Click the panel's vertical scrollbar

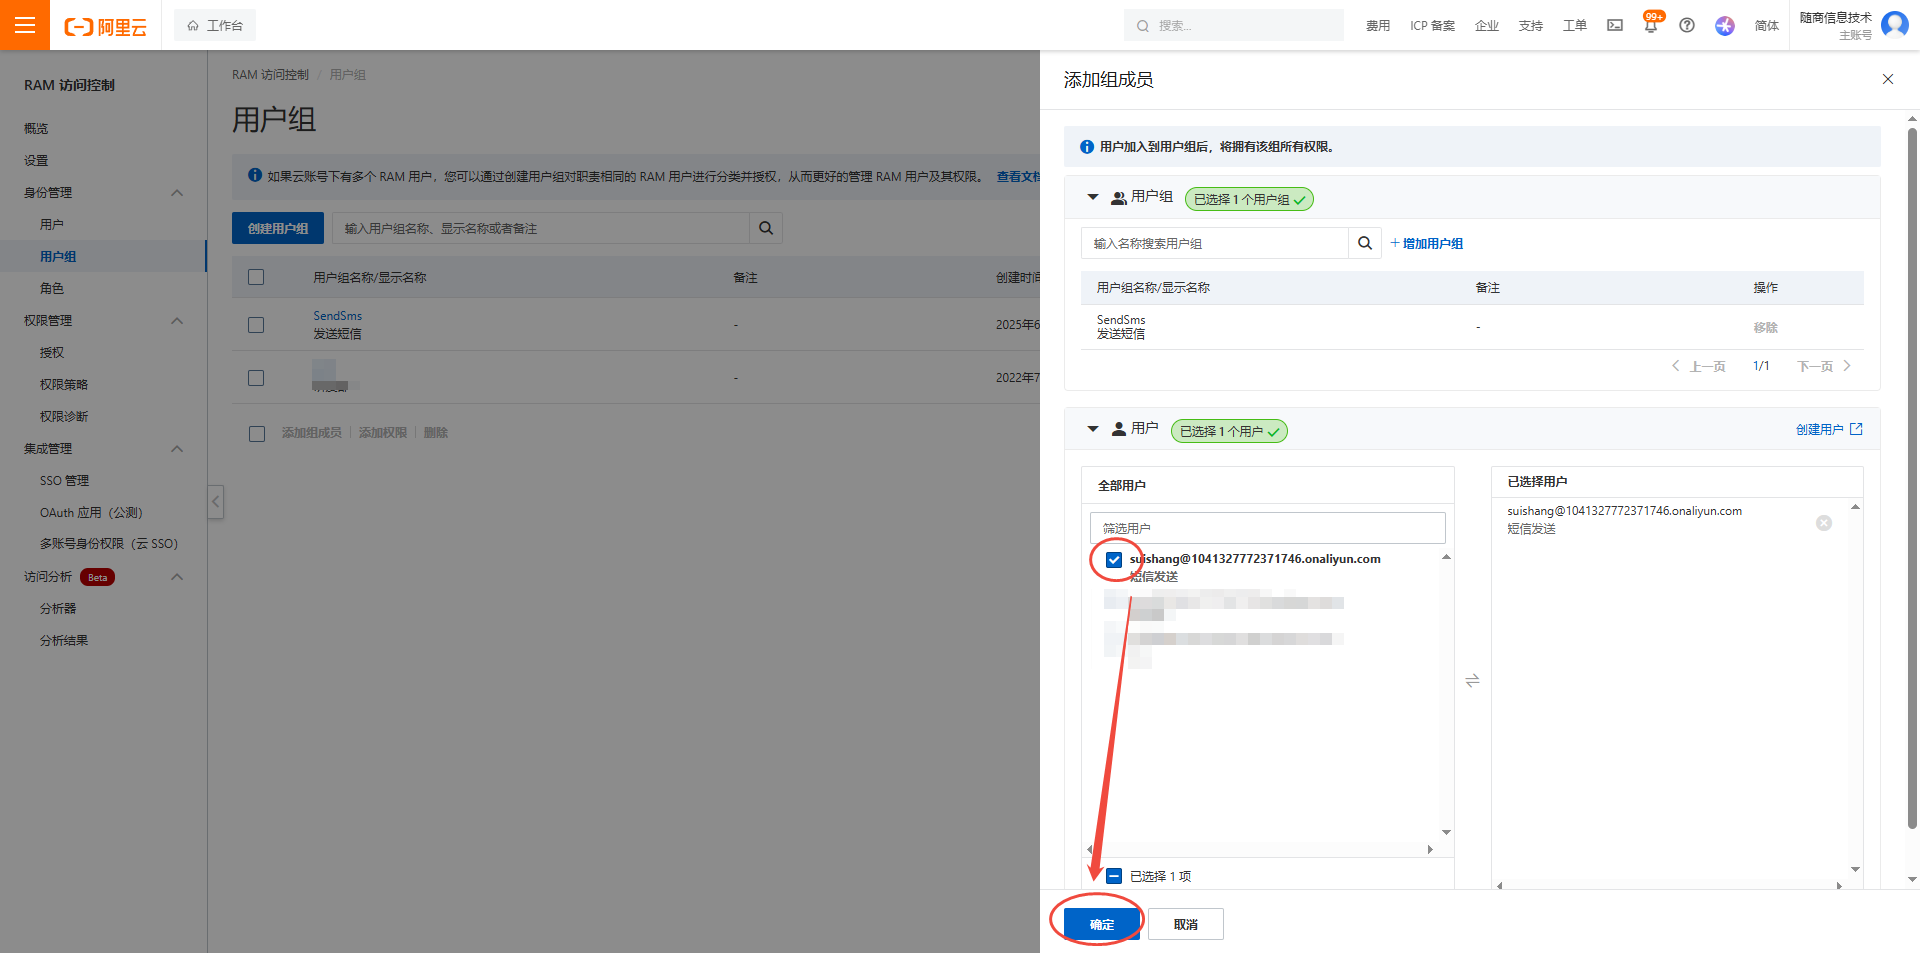[x=1912, y=480]
